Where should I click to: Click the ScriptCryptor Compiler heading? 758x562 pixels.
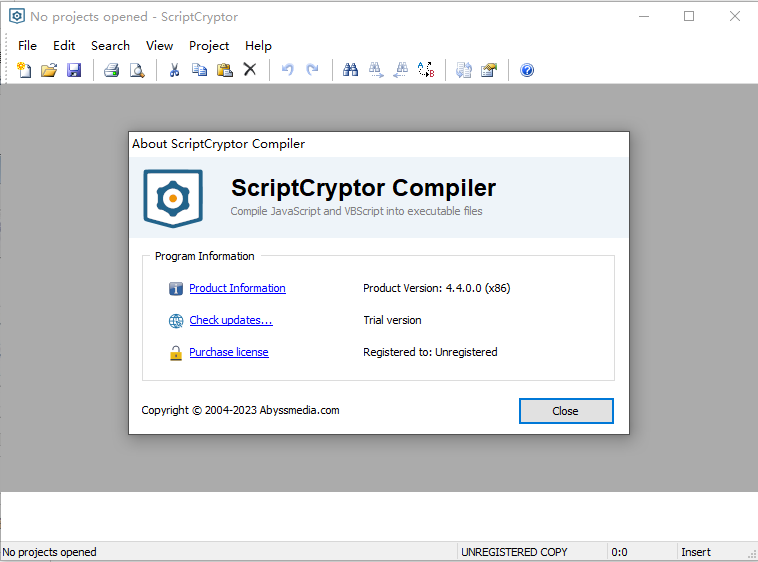click(x=364, y=188)
